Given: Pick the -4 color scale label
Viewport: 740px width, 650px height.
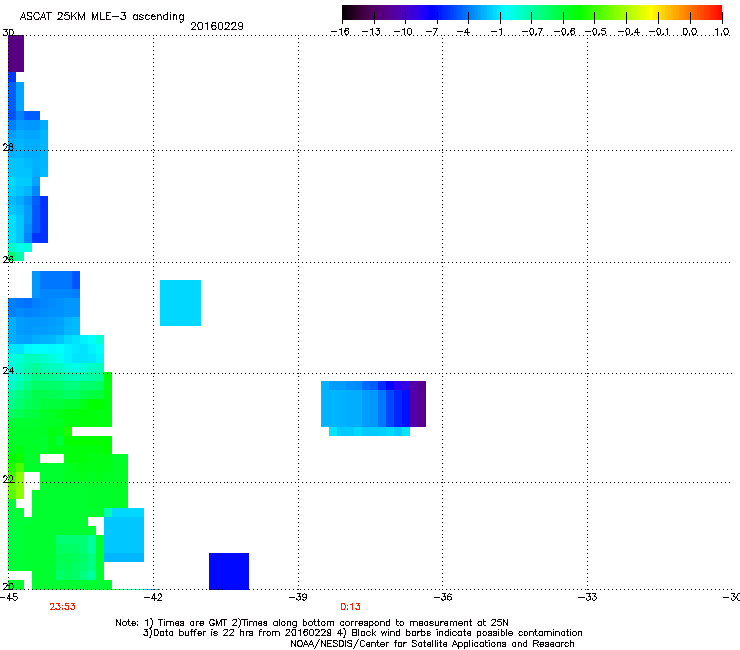Looking at the screenshot, I should [x=463, y=32].
